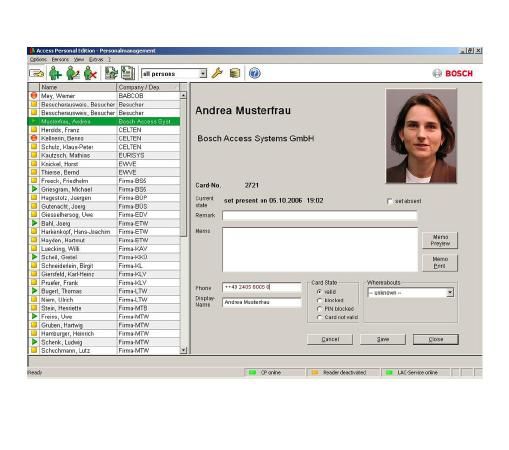Click the yellow database icon in toolbar

235,73
